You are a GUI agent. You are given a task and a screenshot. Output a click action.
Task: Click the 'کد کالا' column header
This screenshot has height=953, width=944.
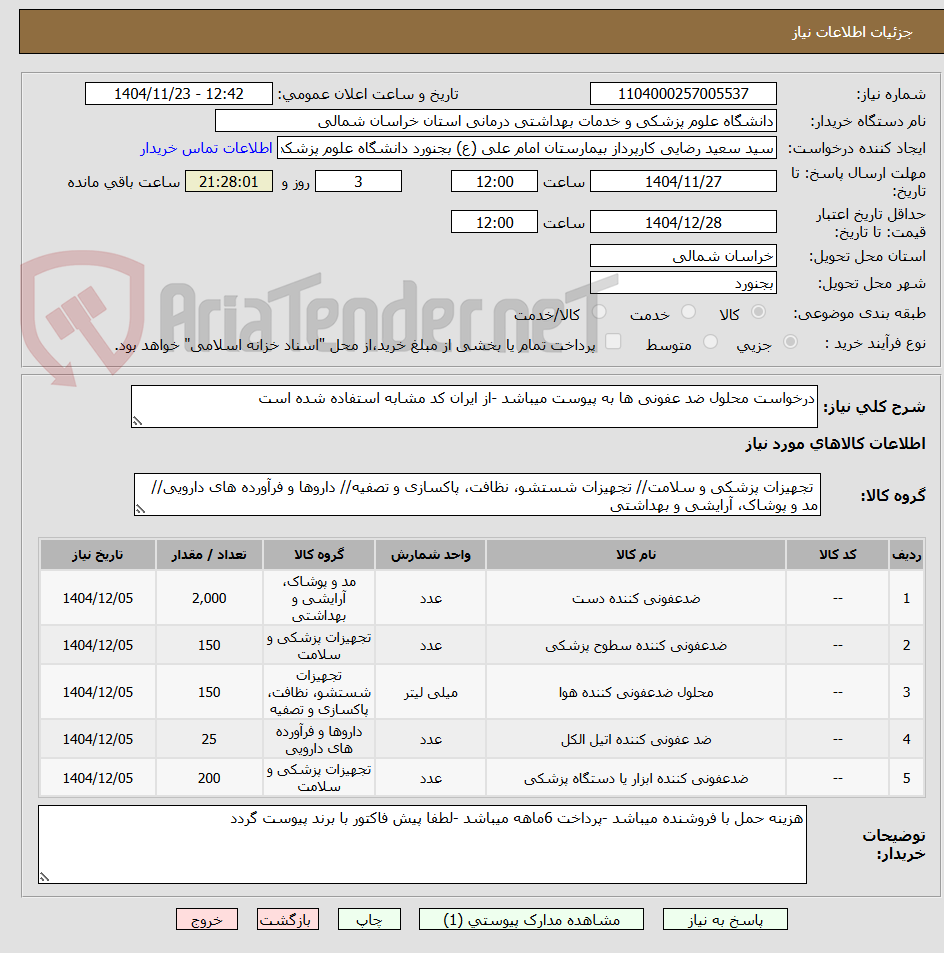coord(838,555)
